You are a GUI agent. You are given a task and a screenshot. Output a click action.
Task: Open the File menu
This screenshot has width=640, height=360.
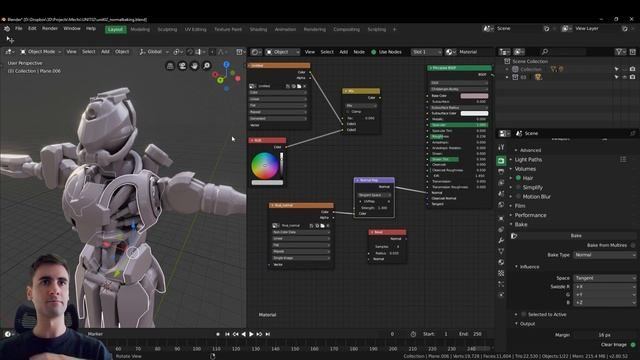[x=19, y=29]
